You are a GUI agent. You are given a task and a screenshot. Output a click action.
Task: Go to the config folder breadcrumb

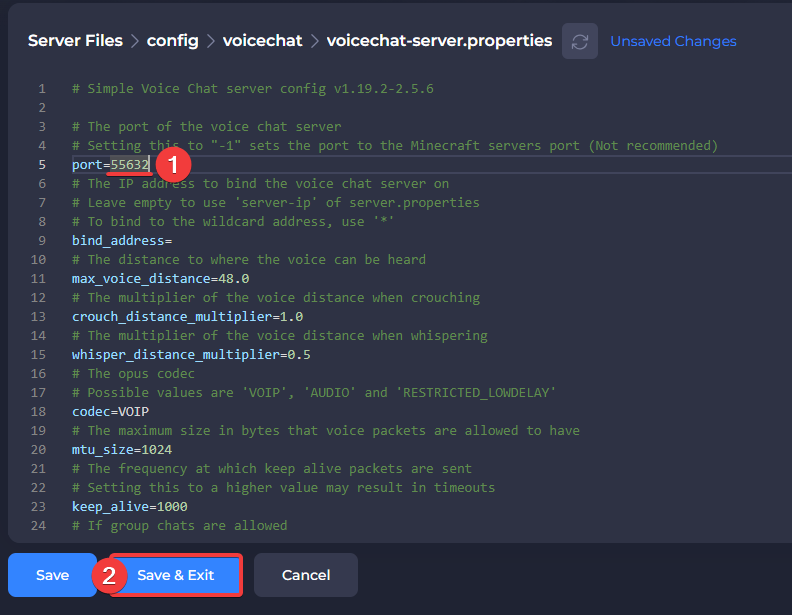tap(172, 40)
